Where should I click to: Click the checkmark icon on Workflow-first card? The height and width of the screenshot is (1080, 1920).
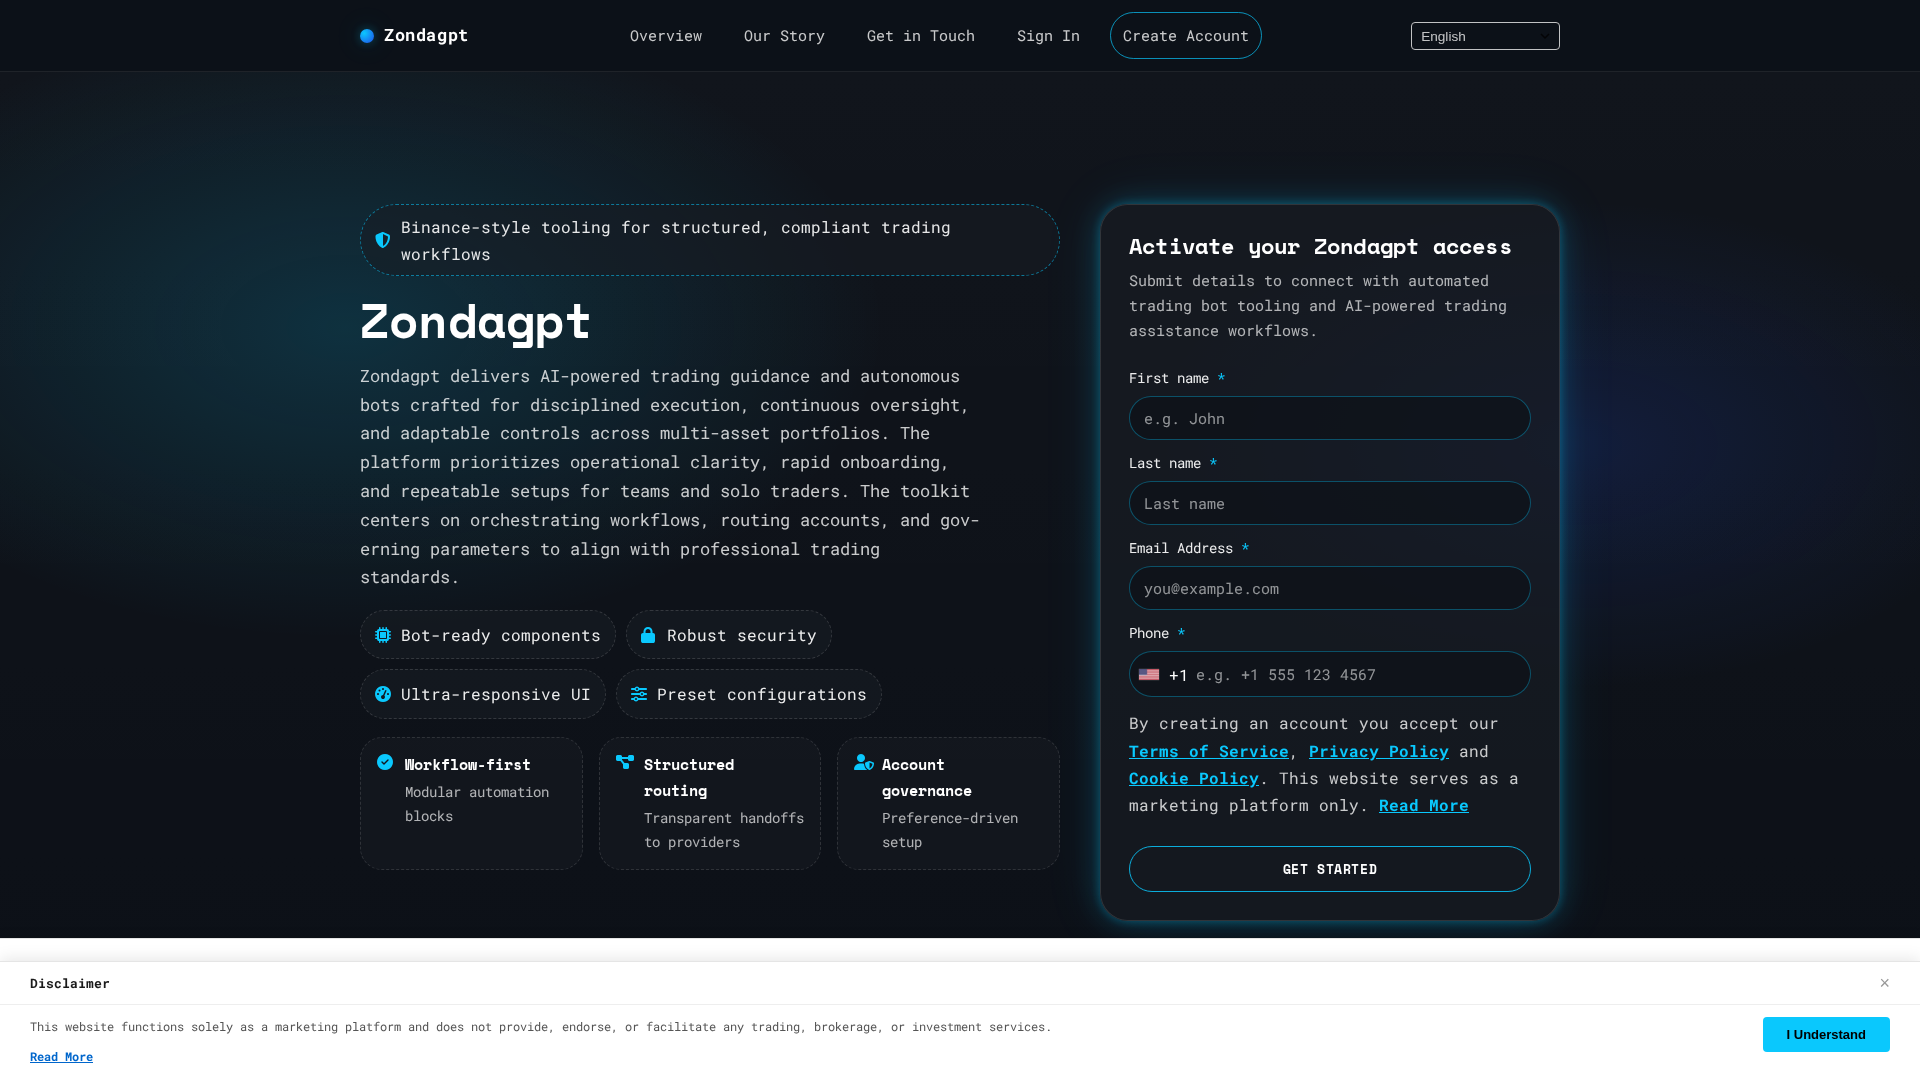point(385,762)
